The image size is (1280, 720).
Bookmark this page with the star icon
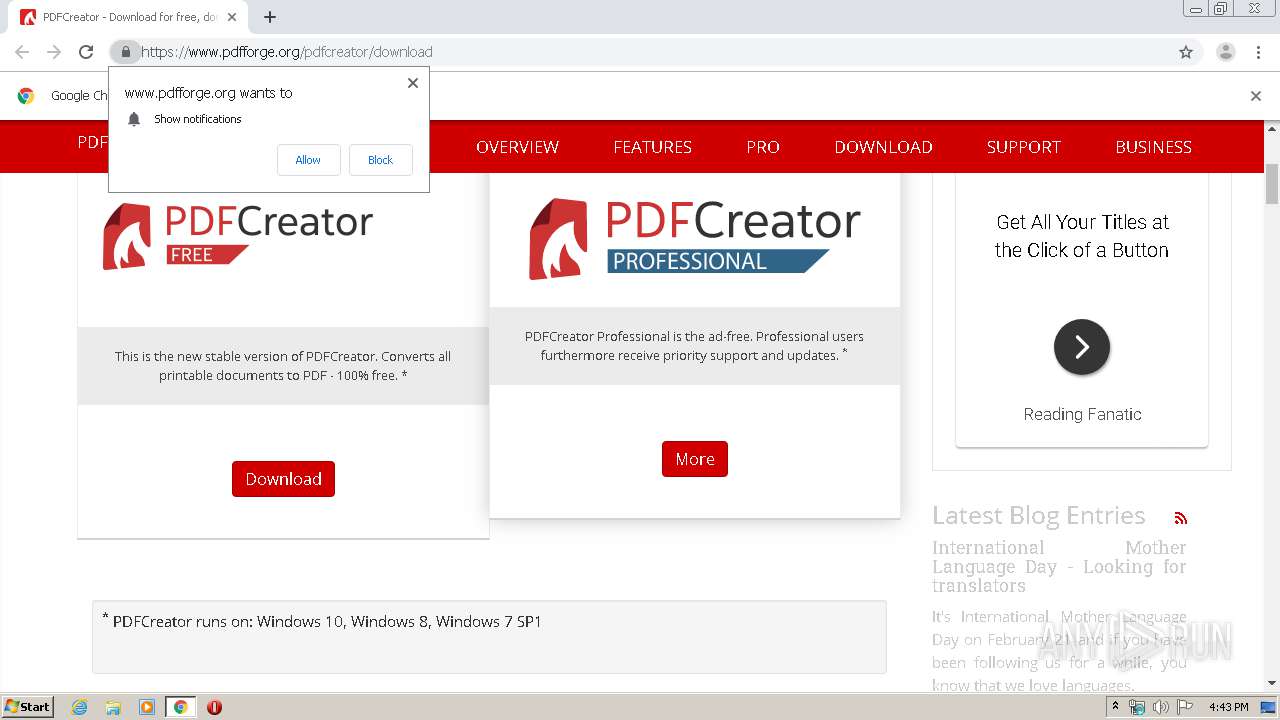click(1186, 52)
